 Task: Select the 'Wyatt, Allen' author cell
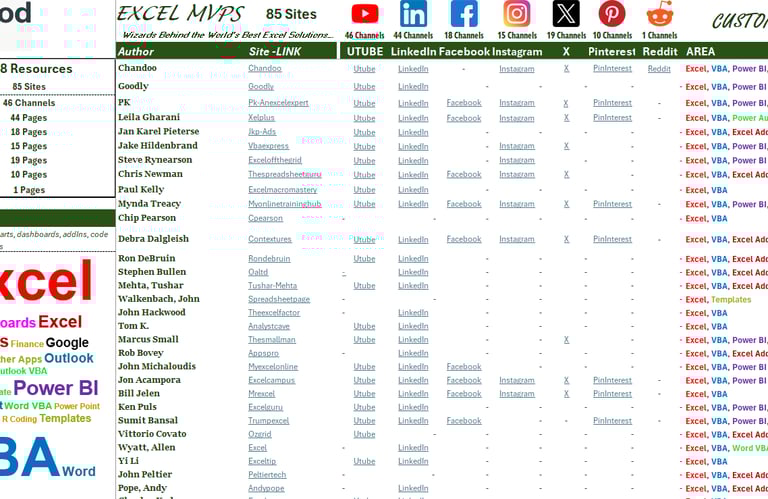tap(146, 447)
